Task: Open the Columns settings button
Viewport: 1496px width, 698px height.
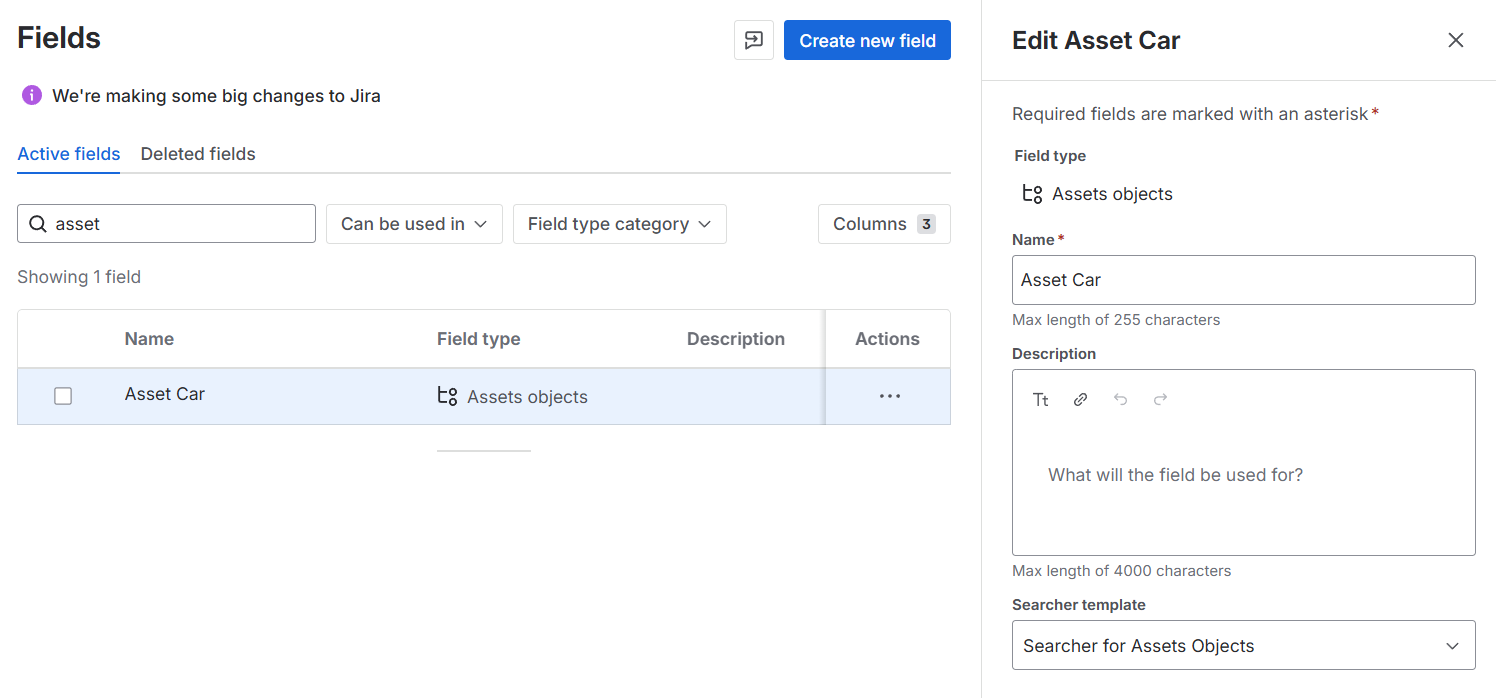Action: tap(883, 224)
